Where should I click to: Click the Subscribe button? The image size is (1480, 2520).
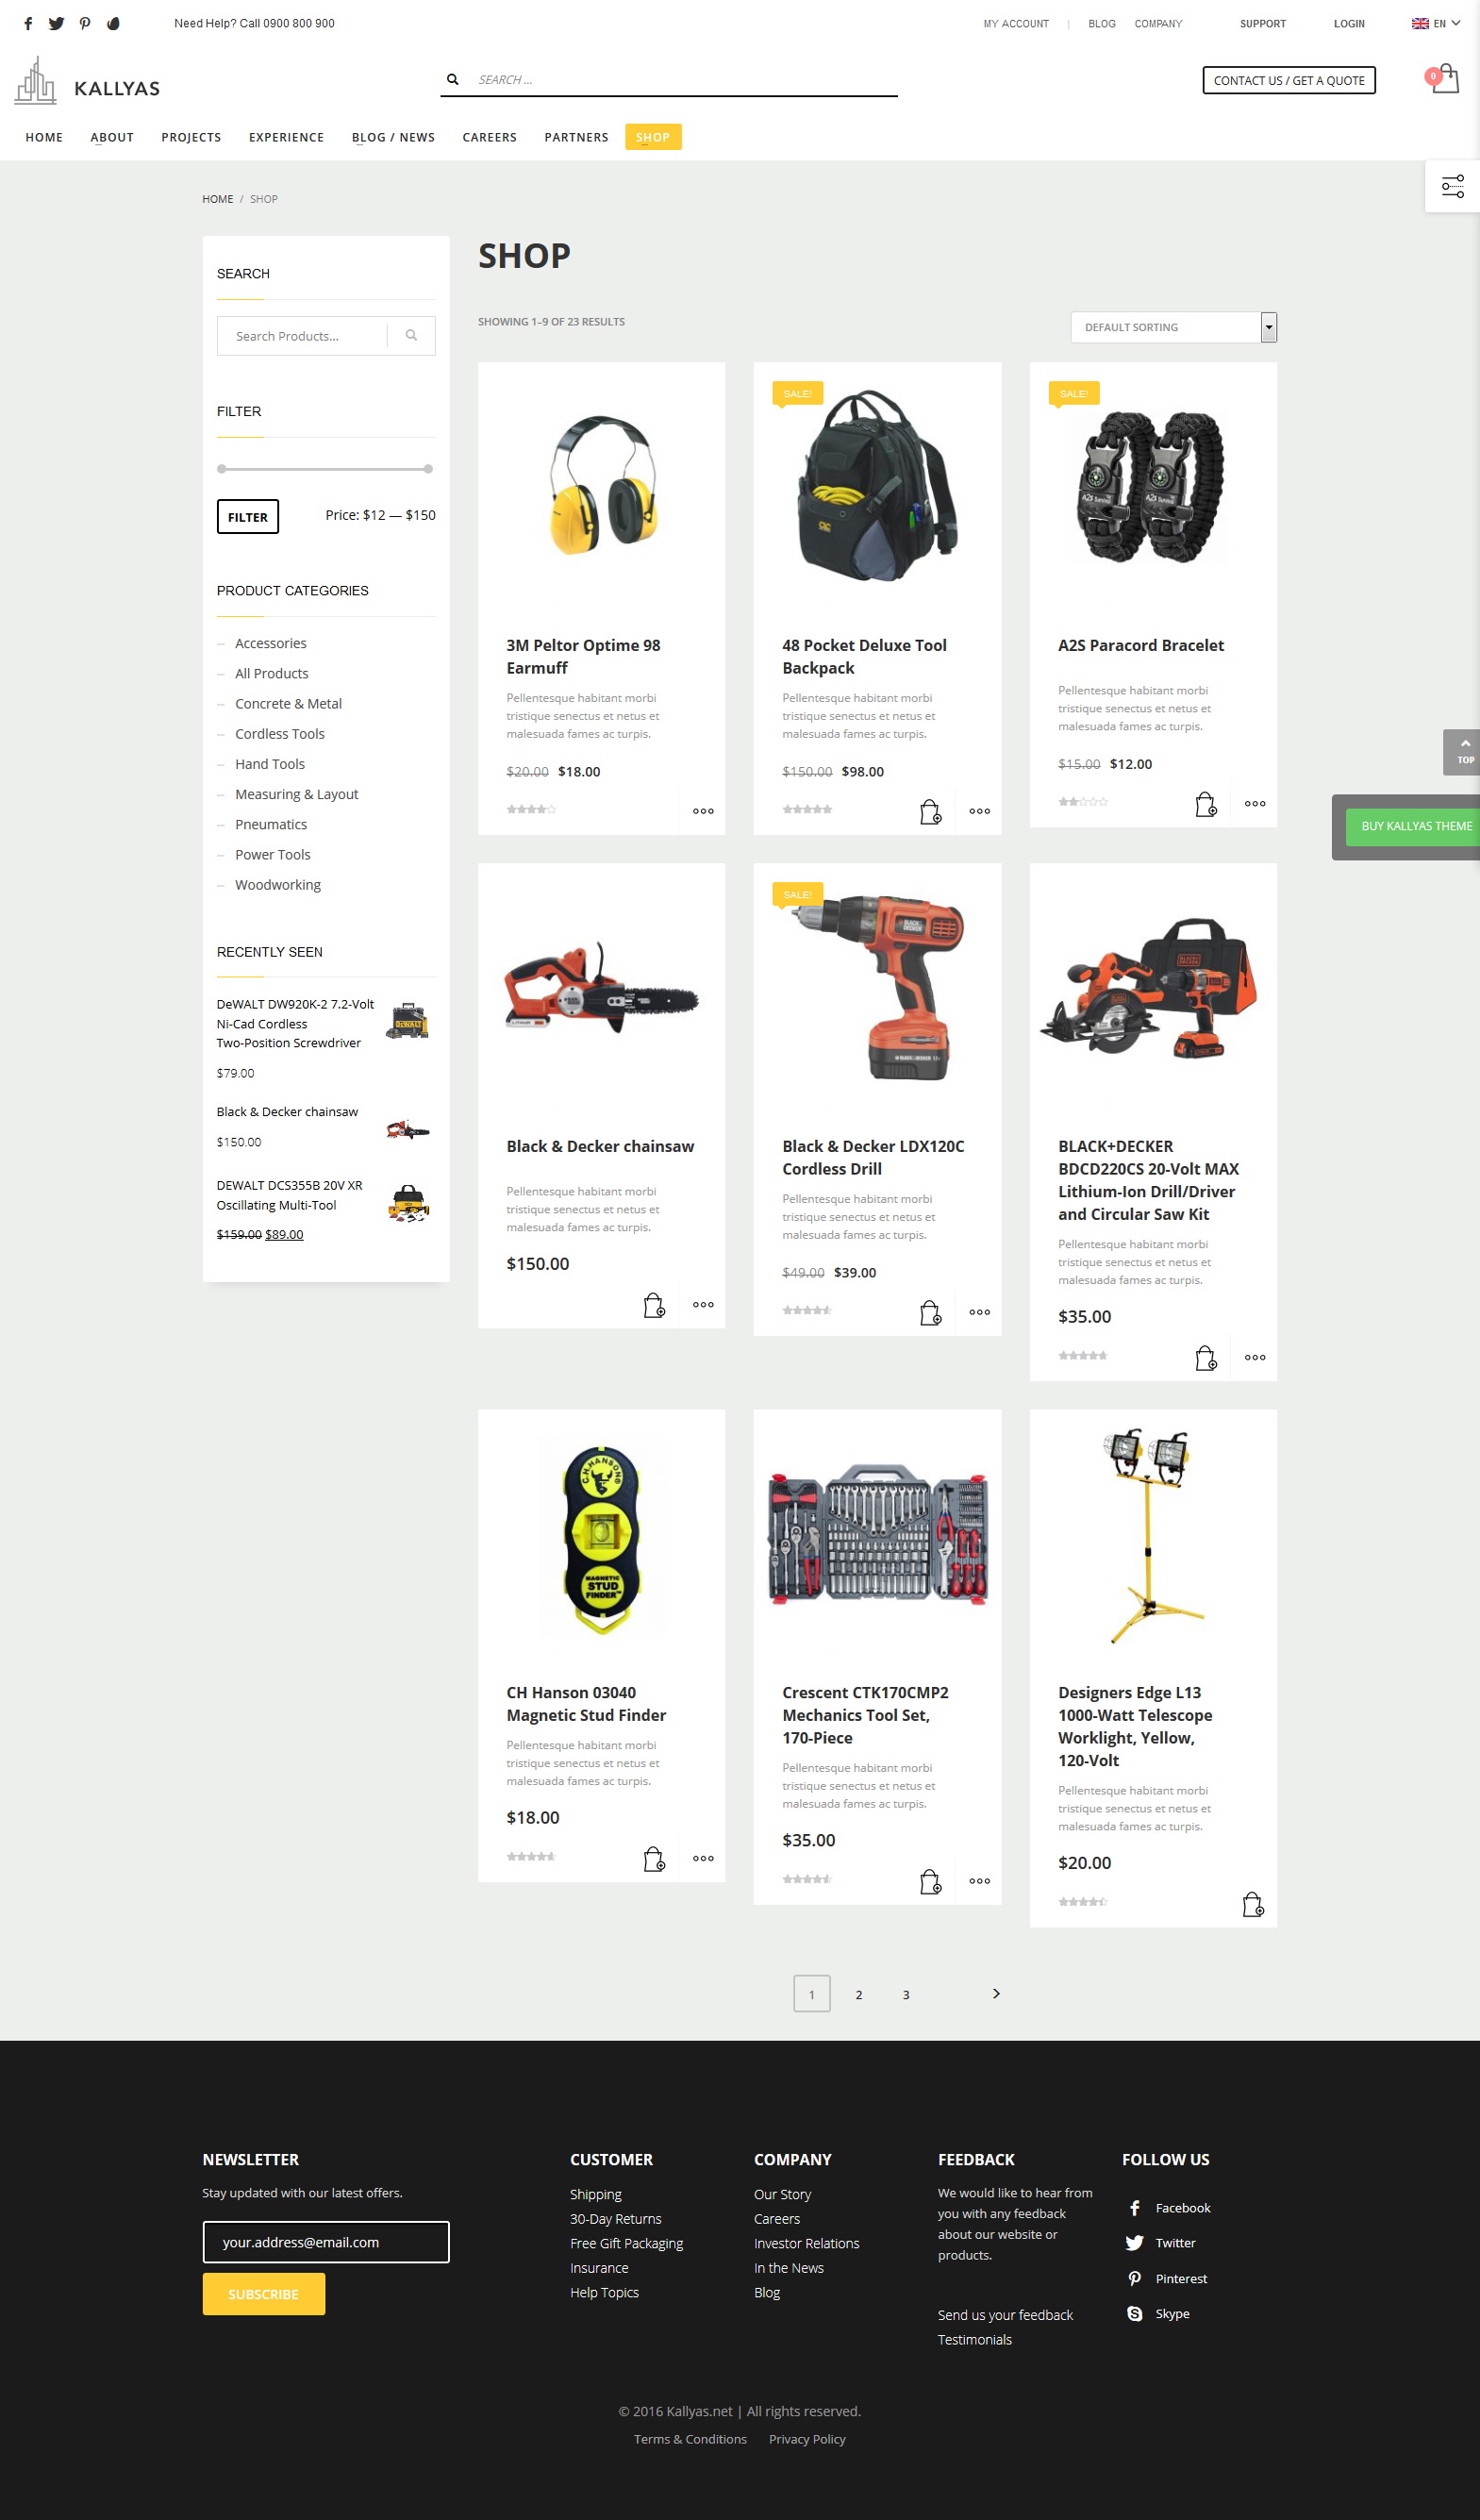tap(264, 2294)
